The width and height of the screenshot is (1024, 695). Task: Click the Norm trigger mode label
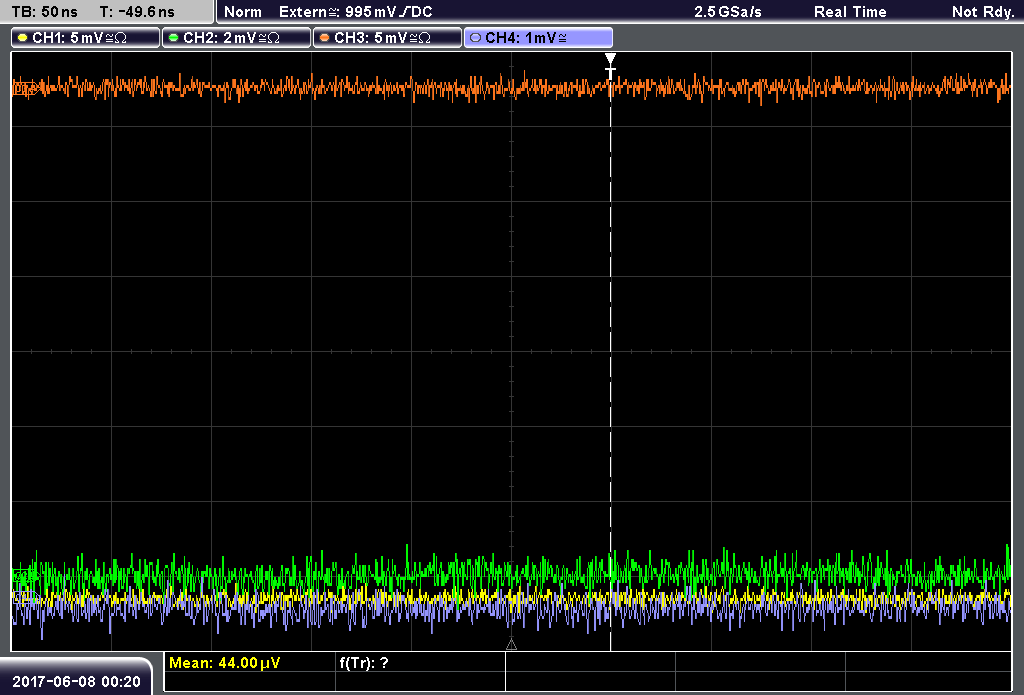(243, 12)
